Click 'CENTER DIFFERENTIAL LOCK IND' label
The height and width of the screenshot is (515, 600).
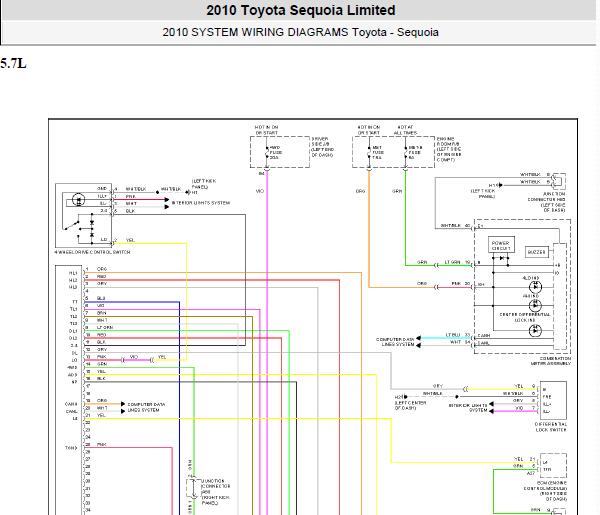tap(525, 317)
